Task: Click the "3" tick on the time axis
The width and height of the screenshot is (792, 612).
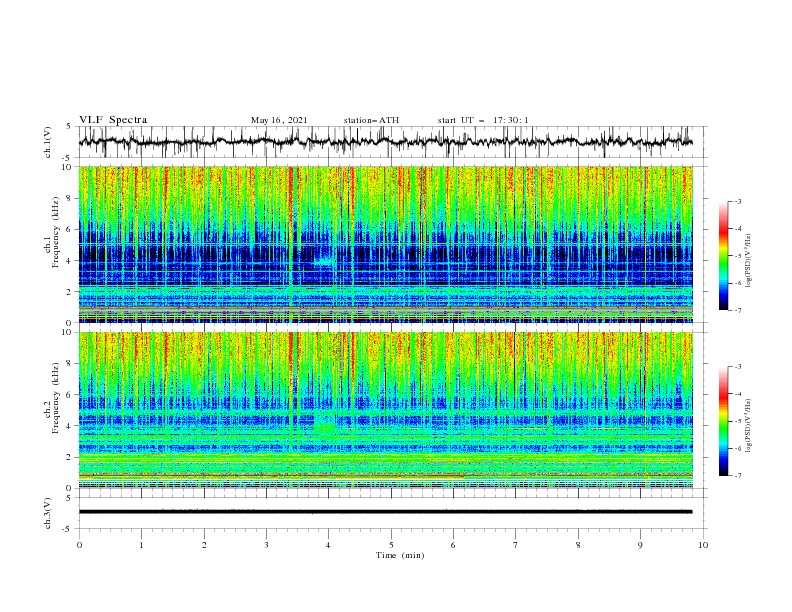Action: pyautogui.click(x=266, y=545)
